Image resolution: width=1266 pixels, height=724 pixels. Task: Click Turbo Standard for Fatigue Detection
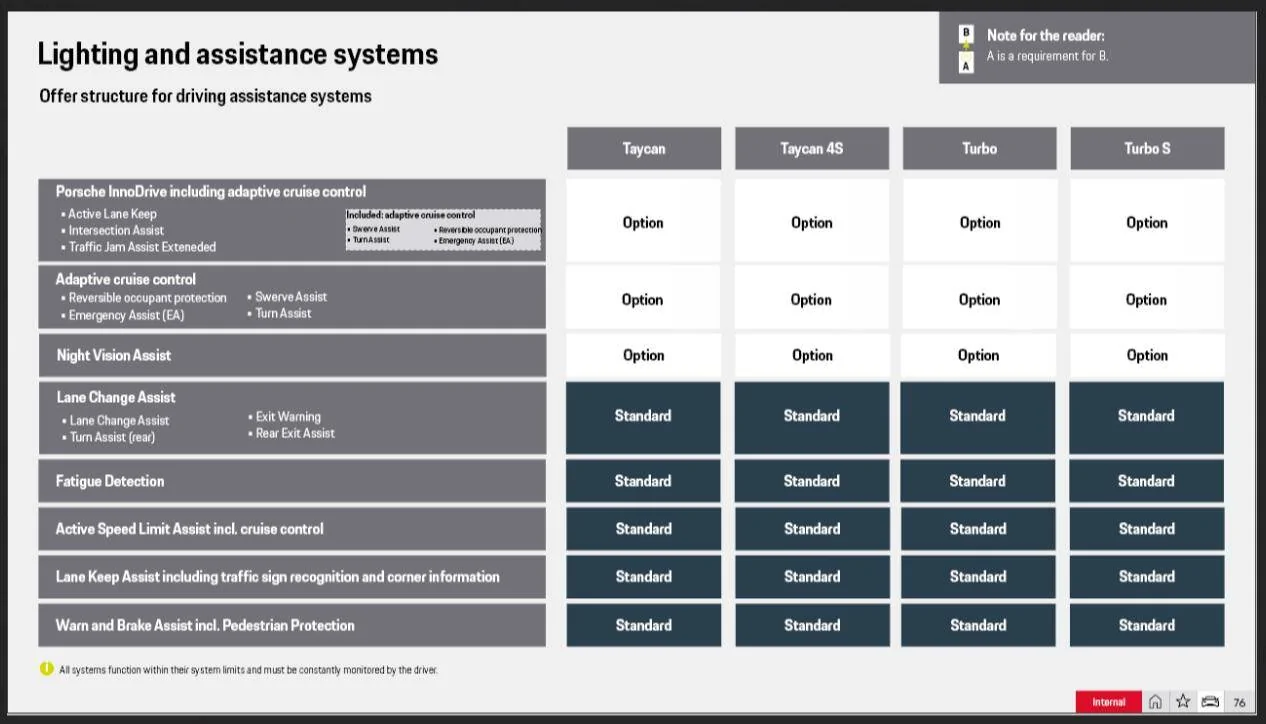tap(978, 481)
